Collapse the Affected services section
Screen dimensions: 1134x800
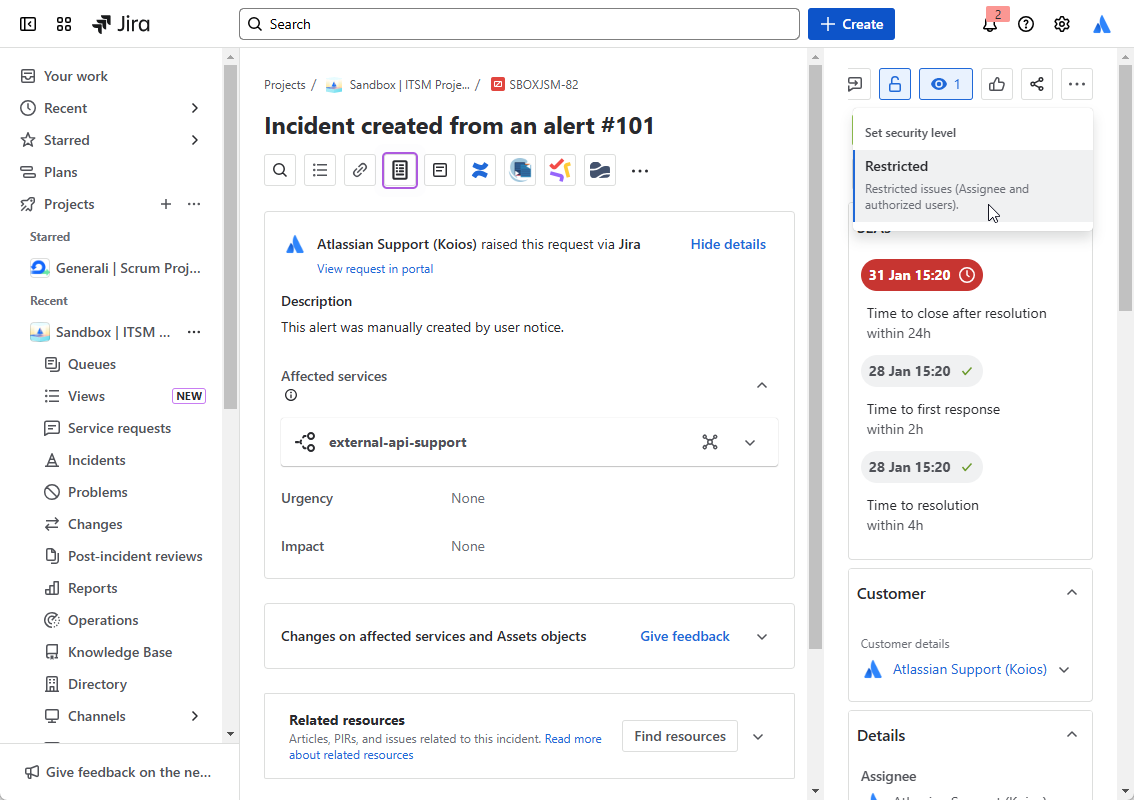(762, 385)
